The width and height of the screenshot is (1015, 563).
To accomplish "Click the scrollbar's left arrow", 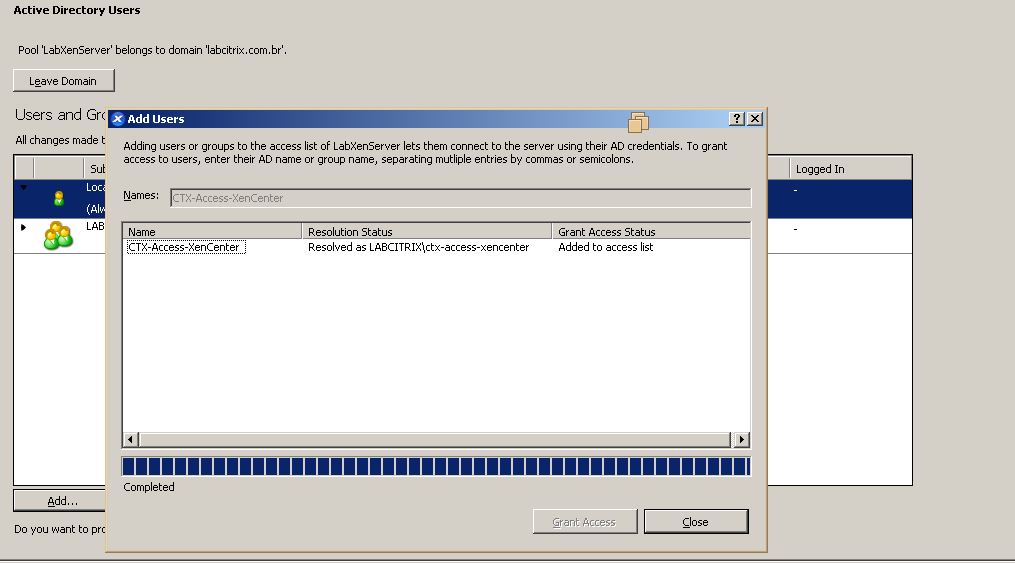I will pyautogui.click(x=131, y=440).
